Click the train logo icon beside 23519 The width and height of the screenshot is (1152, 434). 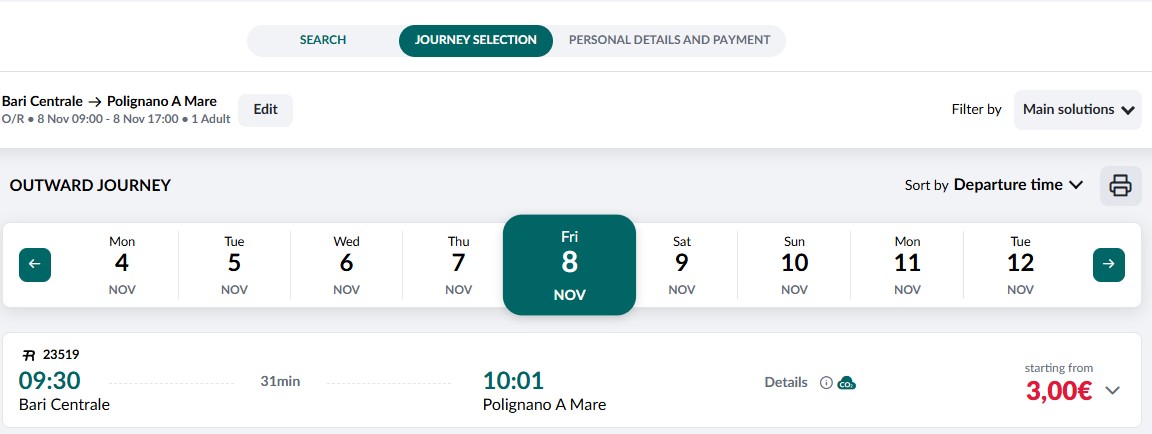click(x=29, y=355)
